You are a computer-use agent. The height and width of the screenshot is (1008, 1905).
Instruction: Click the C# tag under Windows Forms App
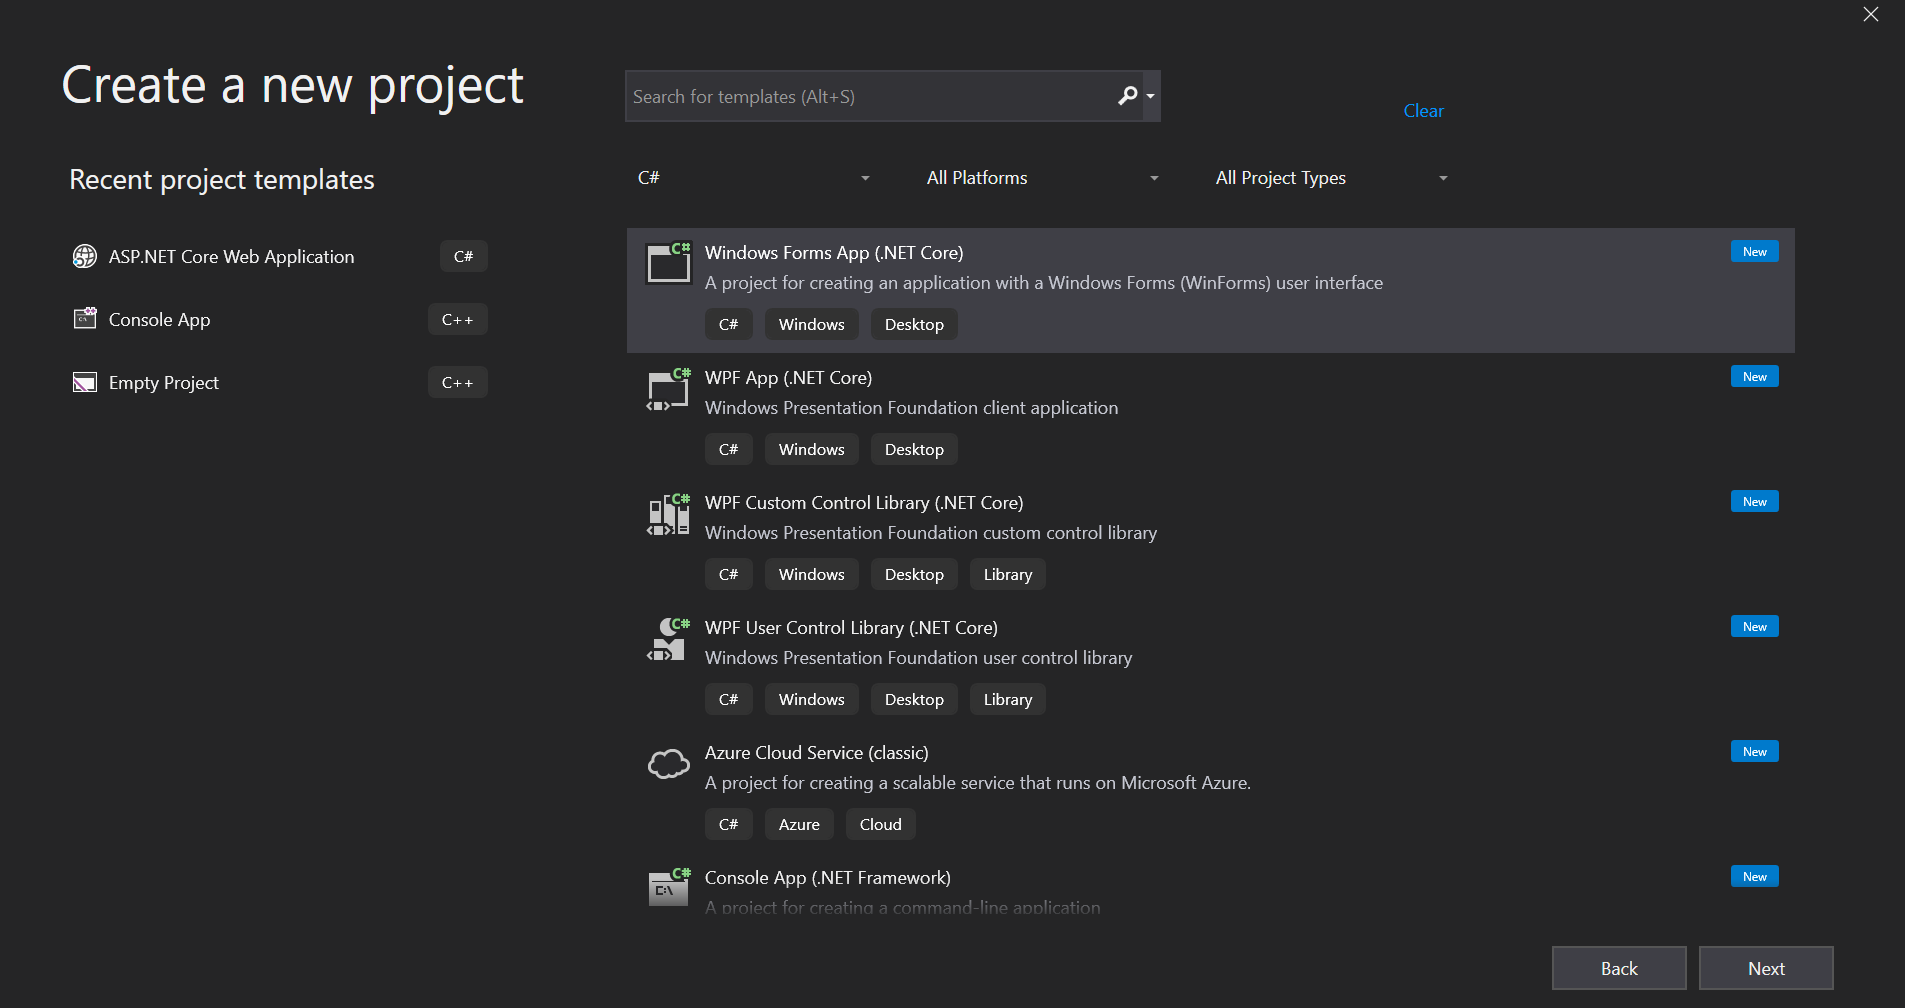point(728,325)
